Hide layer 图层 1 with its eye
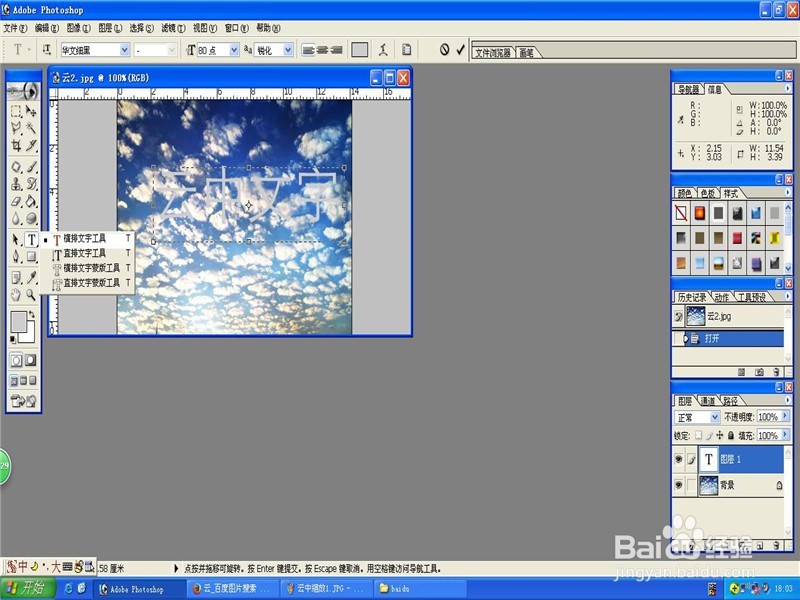Image resolution: width=800 pixels, height=600 pixels. [679, 459]
